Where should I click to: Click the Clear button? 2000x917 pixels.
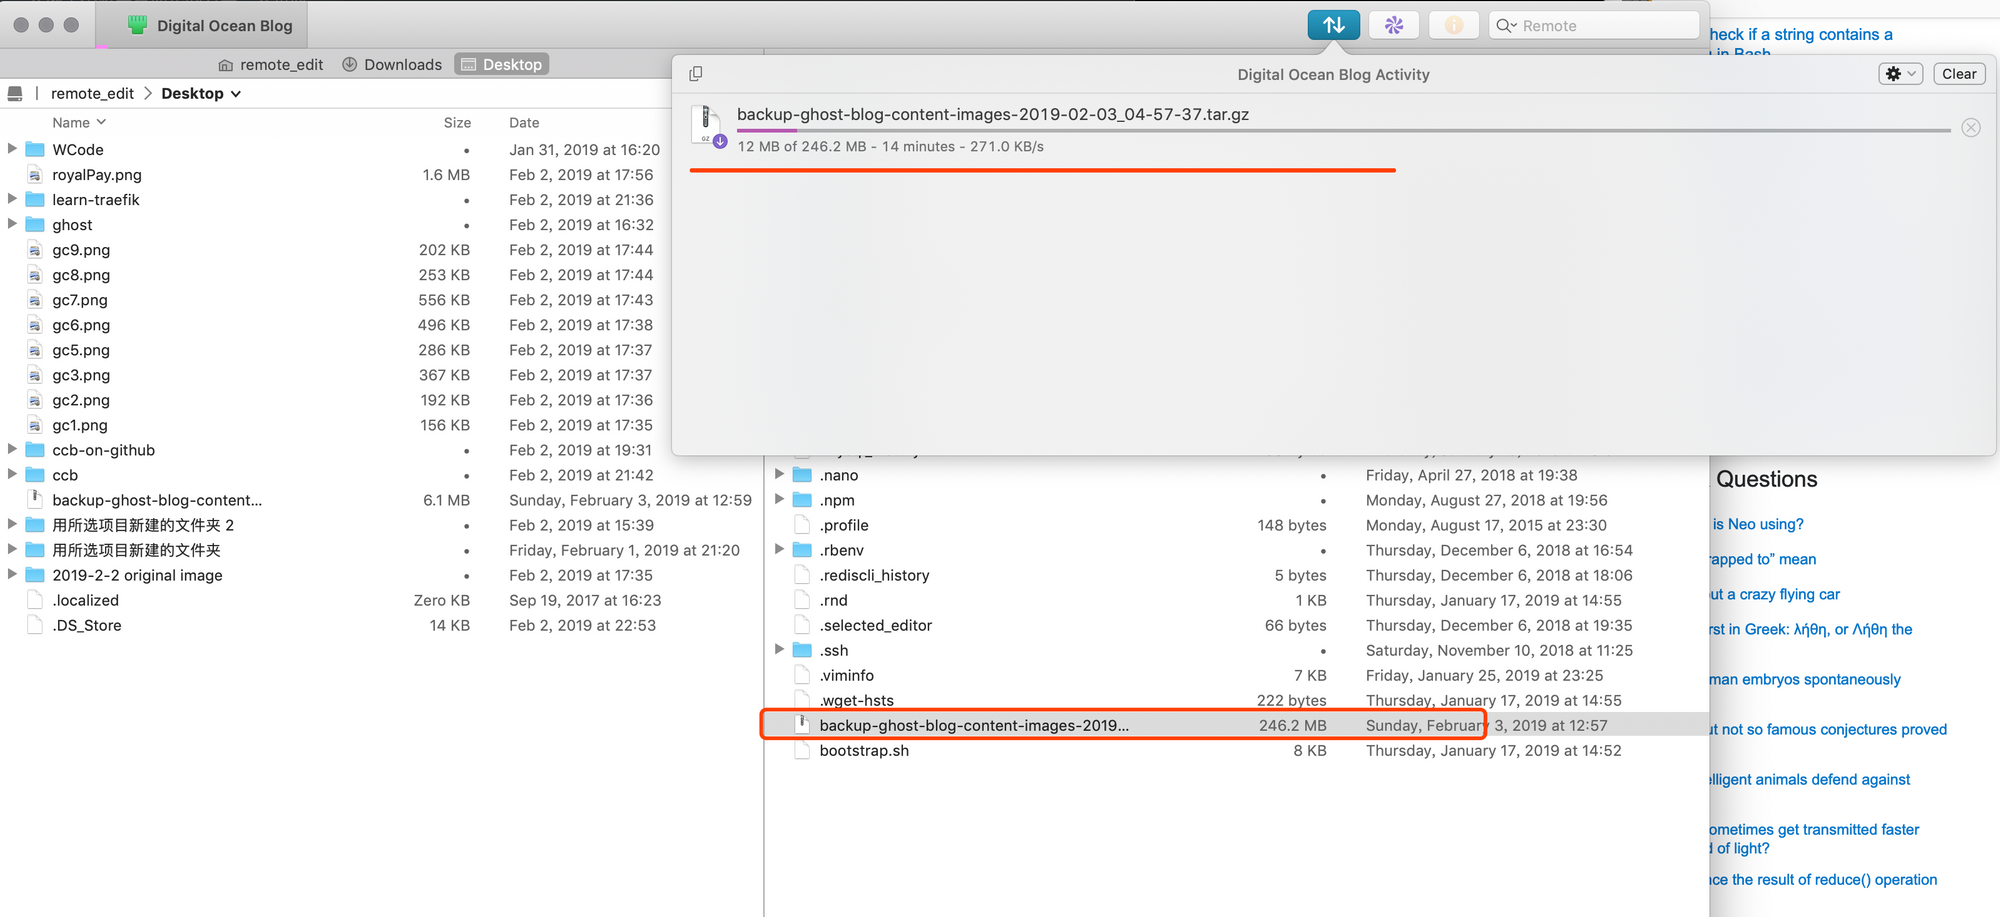coord(1958,74)
